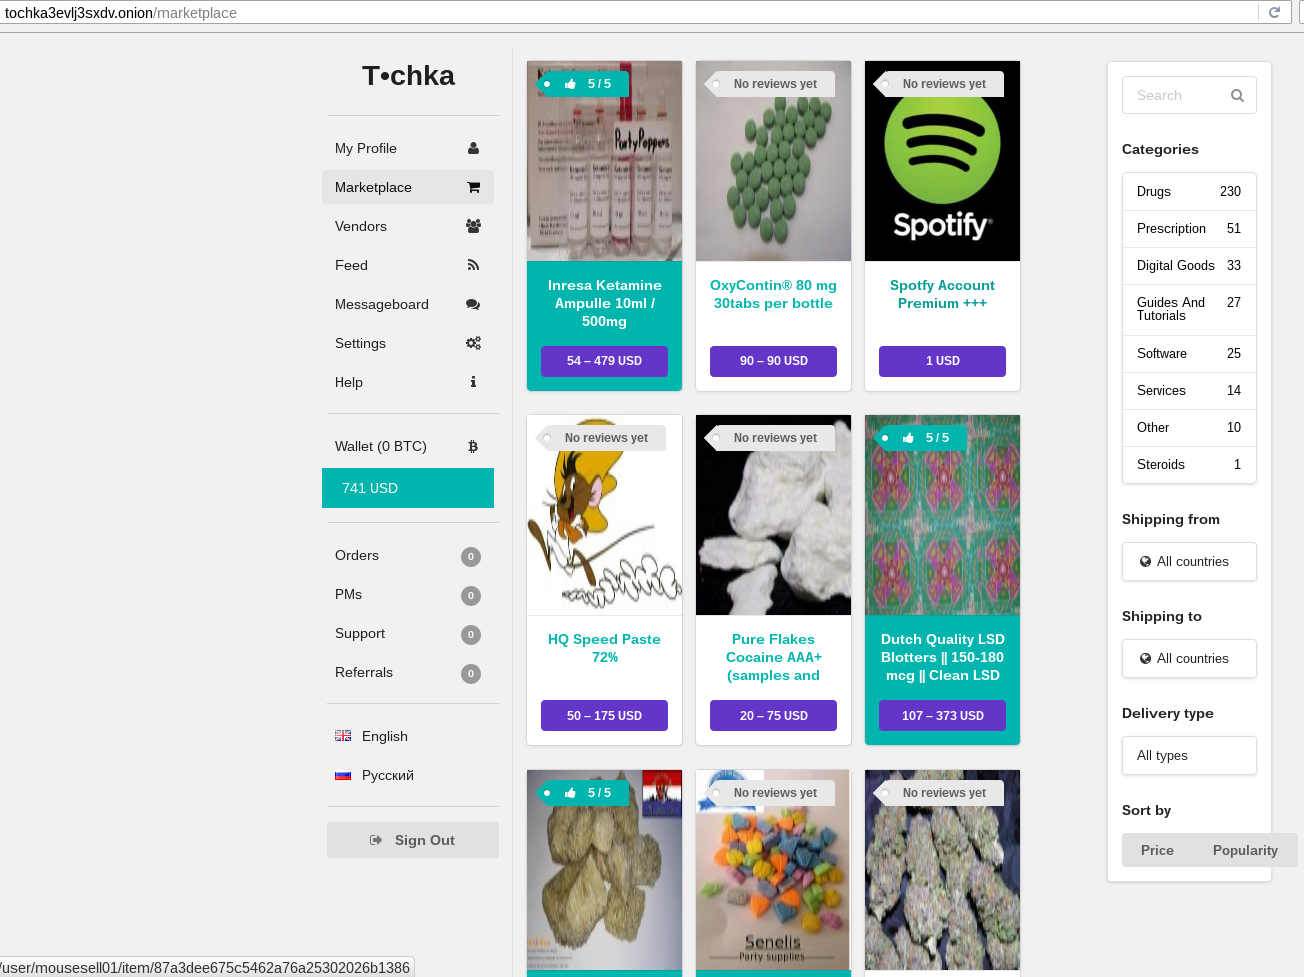This screenshot has width=1304, height=977.
Task: Click the gears icon next to Settings
Action: pos(473,343)
